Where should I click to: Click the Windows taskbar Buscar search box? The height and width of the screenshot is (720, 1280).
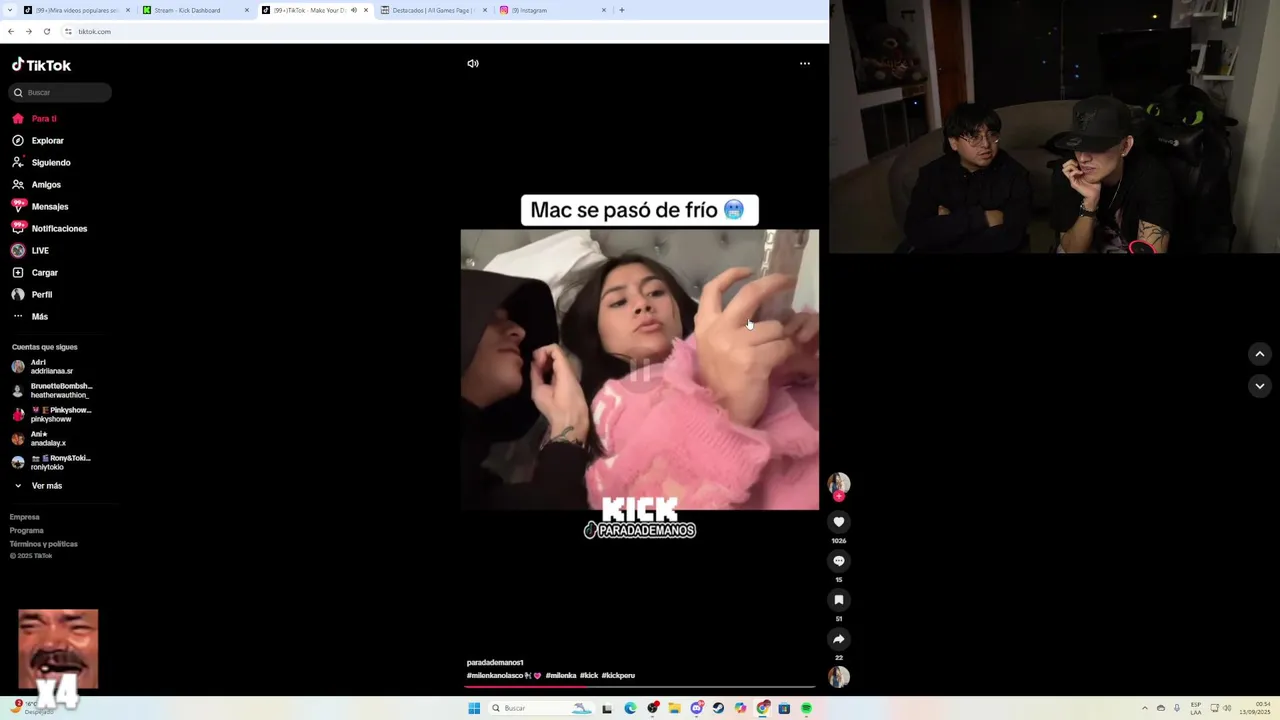pos(541,708)
